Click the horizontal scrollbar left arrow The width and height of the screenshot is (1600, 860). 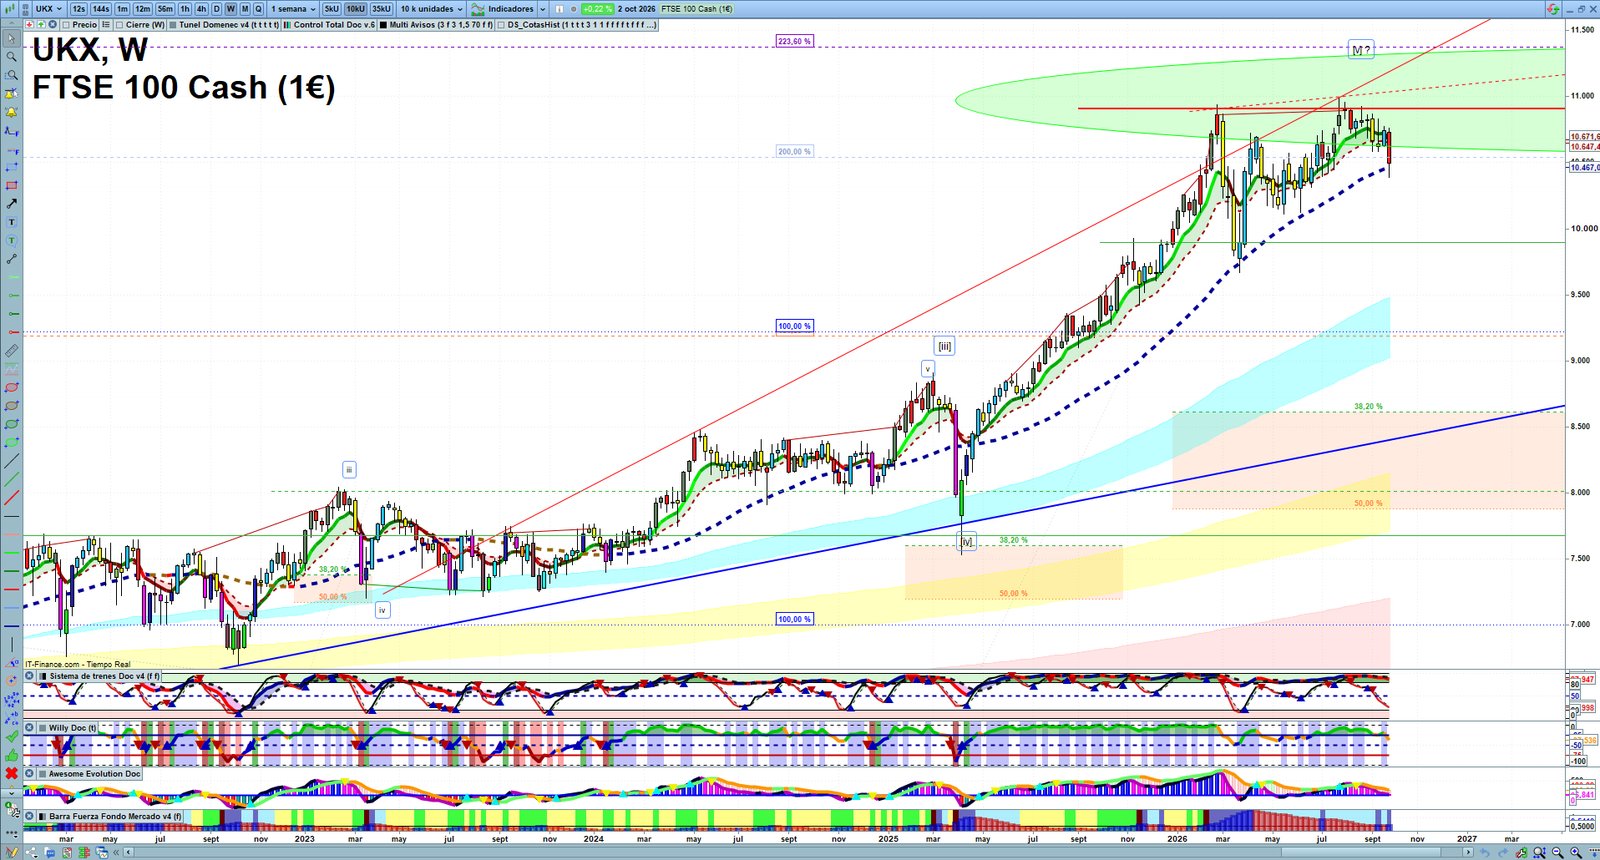128,852
